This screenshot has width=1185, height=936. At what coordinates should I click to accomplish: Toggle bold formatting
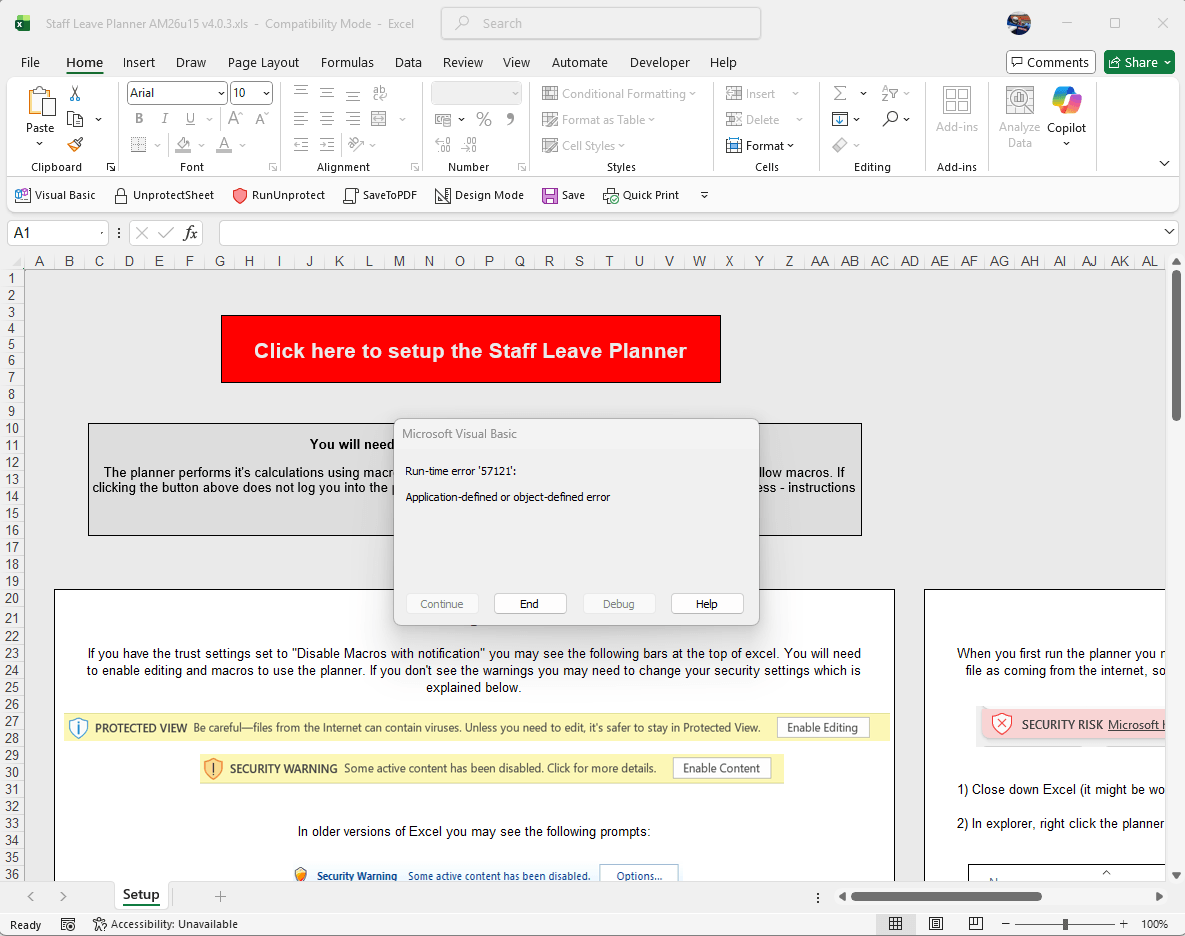click(x=138, y=118)
